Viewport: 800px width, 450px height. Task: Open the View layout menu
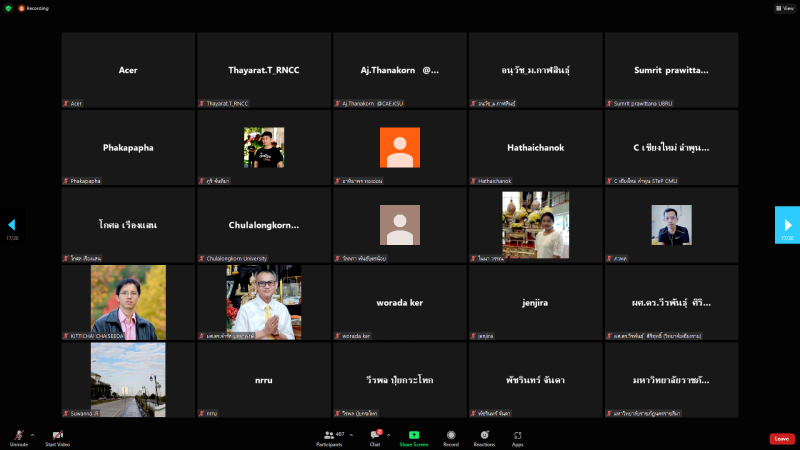(784, 7)
